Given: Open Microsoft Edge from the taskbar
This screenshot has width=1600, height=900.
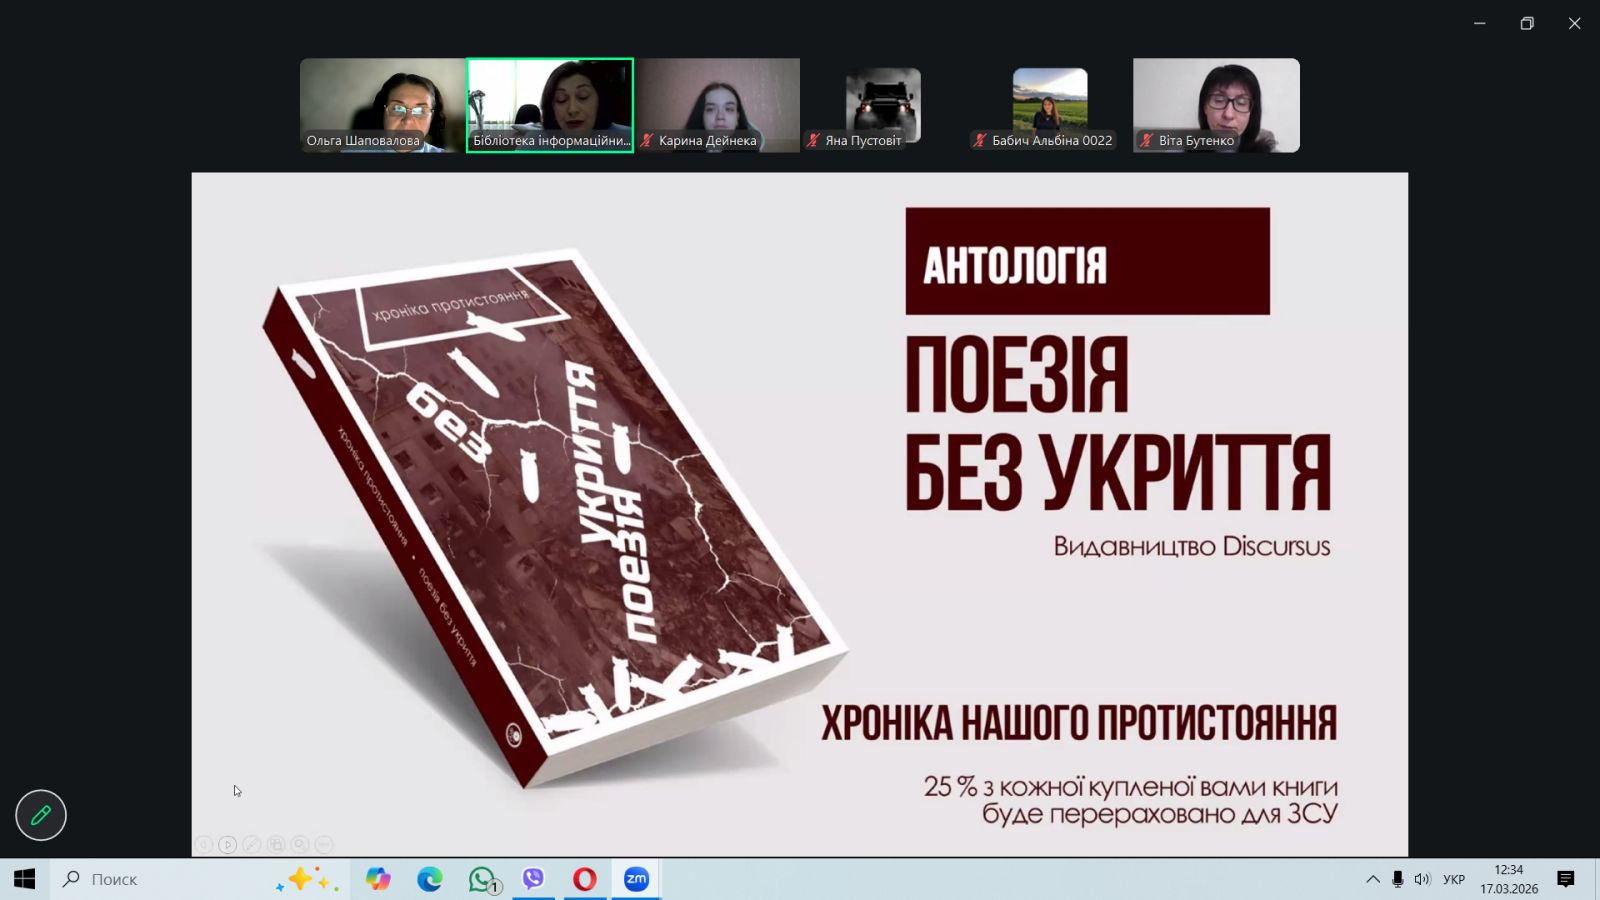Looking at the screenshot, I should [430, 879].
